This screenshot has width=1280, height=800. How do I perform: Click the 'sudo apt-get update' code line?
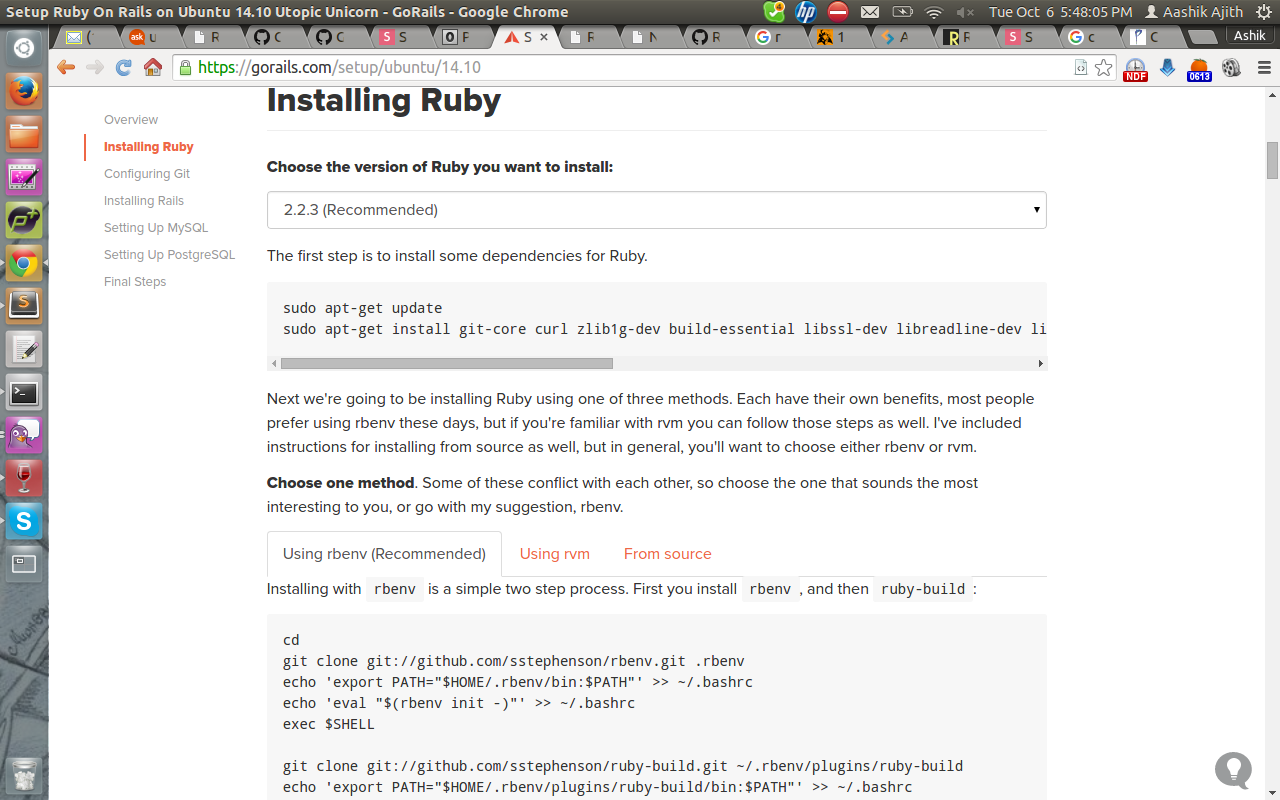(x=362, y=308)
